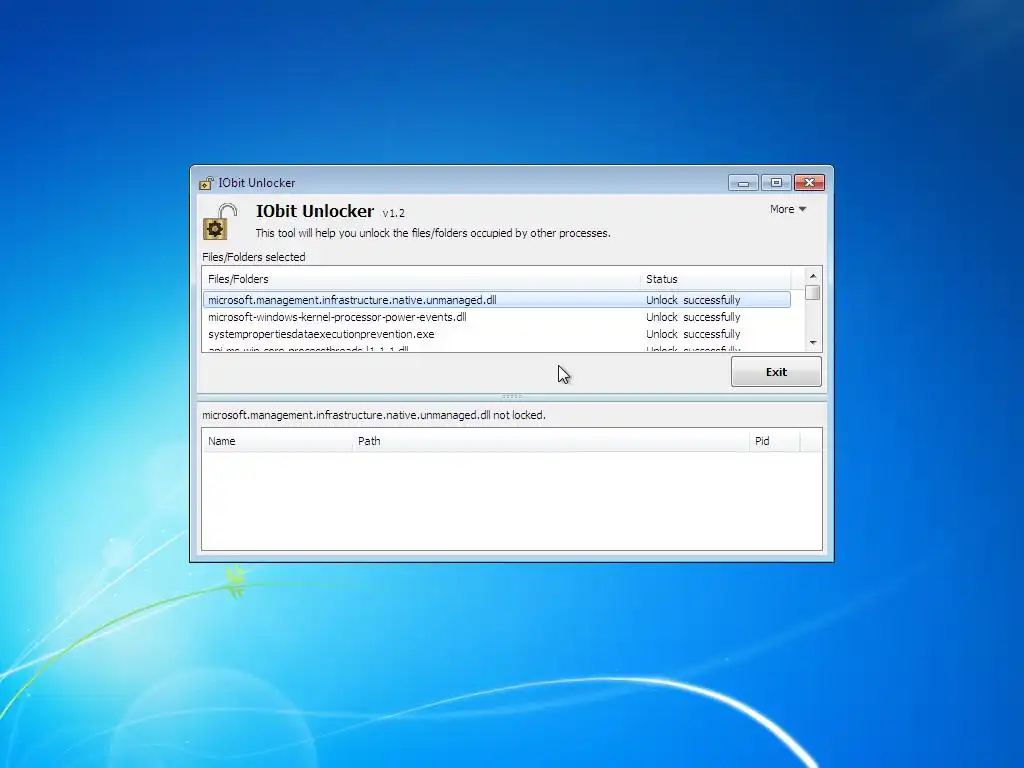Screen dimensions: 1024x768
Task: Select microsoft-windows-kernel-processor-power-events.dll row
Action: (496, 317)
